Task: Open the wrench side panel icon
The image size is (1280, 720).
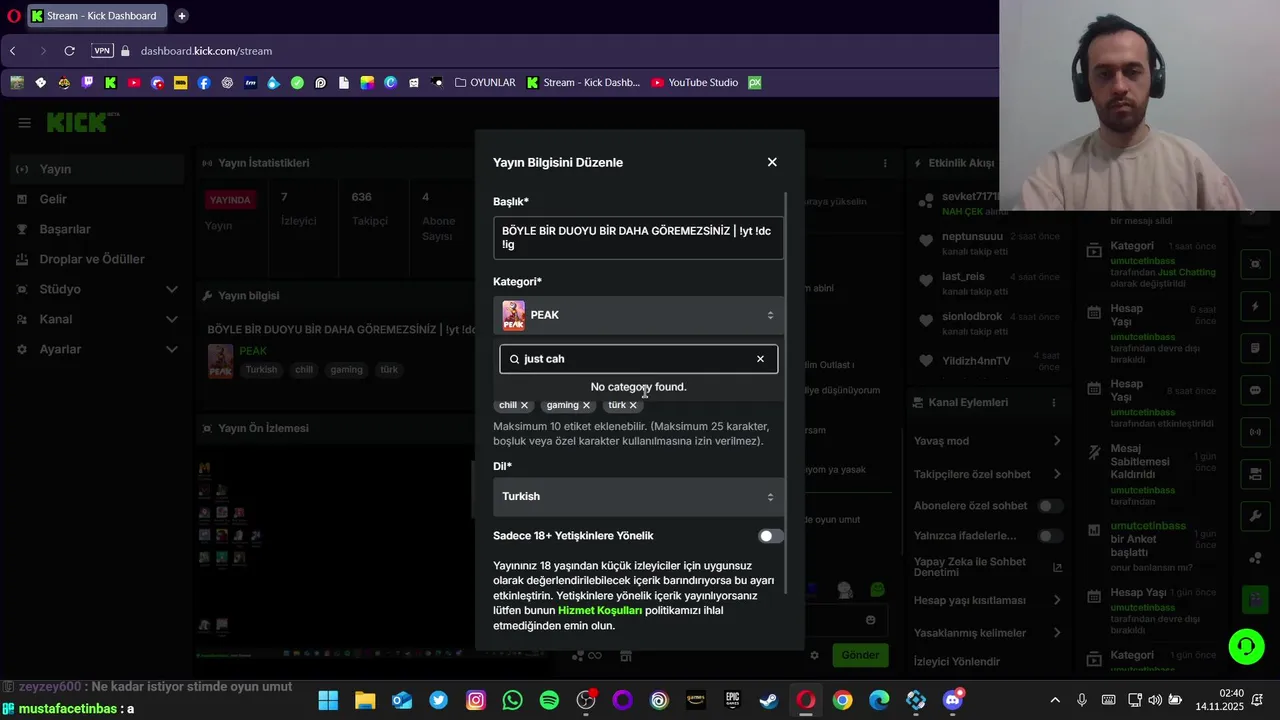Action: (1255, 516)
